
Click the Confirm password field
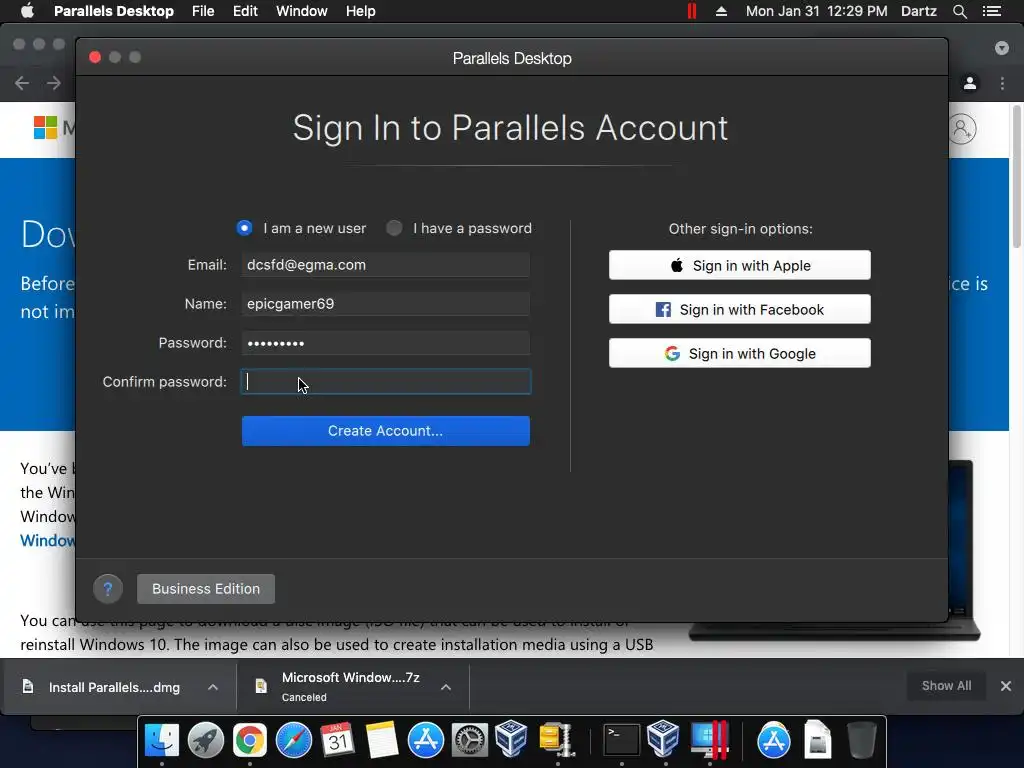click(x=386, y=381)
